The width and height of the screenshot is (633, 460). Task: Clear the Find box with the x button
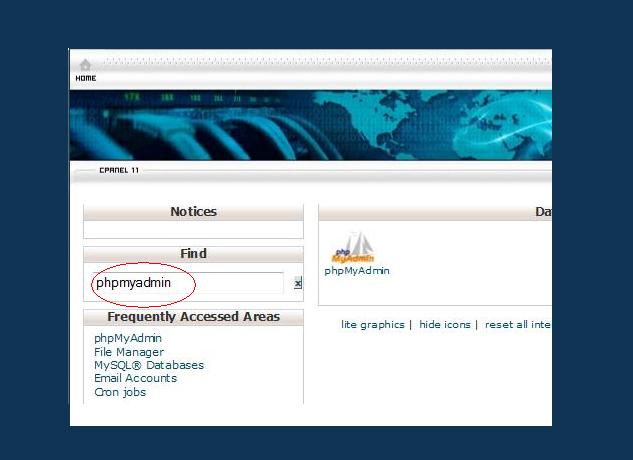click(298, 284)
